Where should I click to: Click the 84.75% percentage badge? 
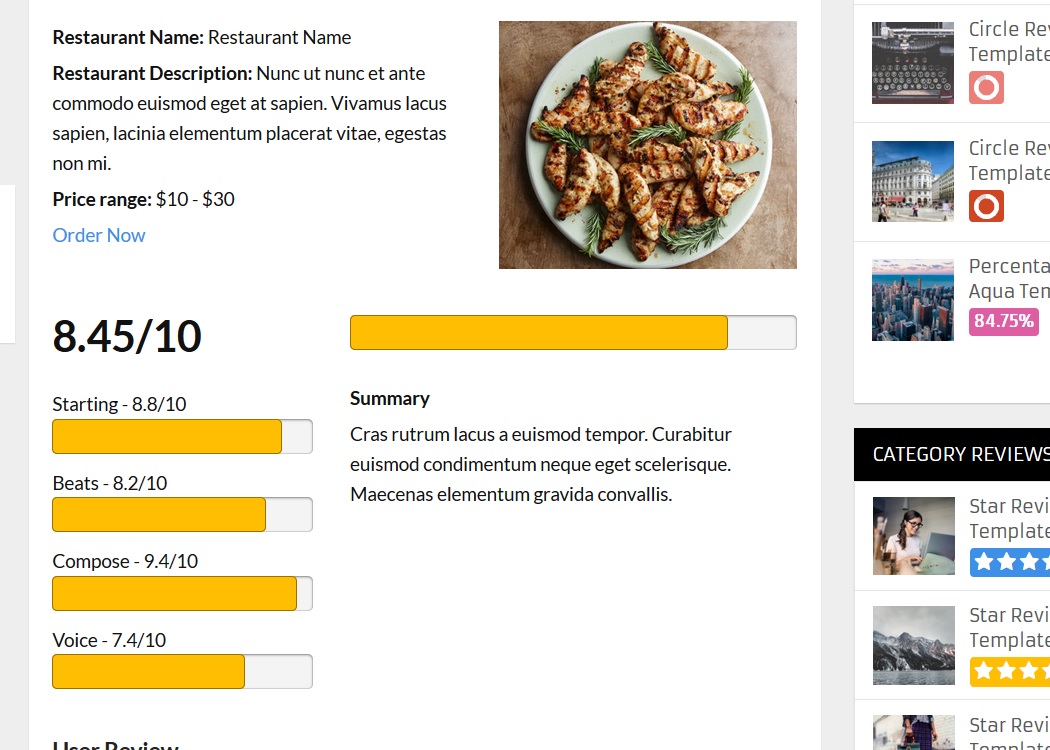(x=1003, y=321)
